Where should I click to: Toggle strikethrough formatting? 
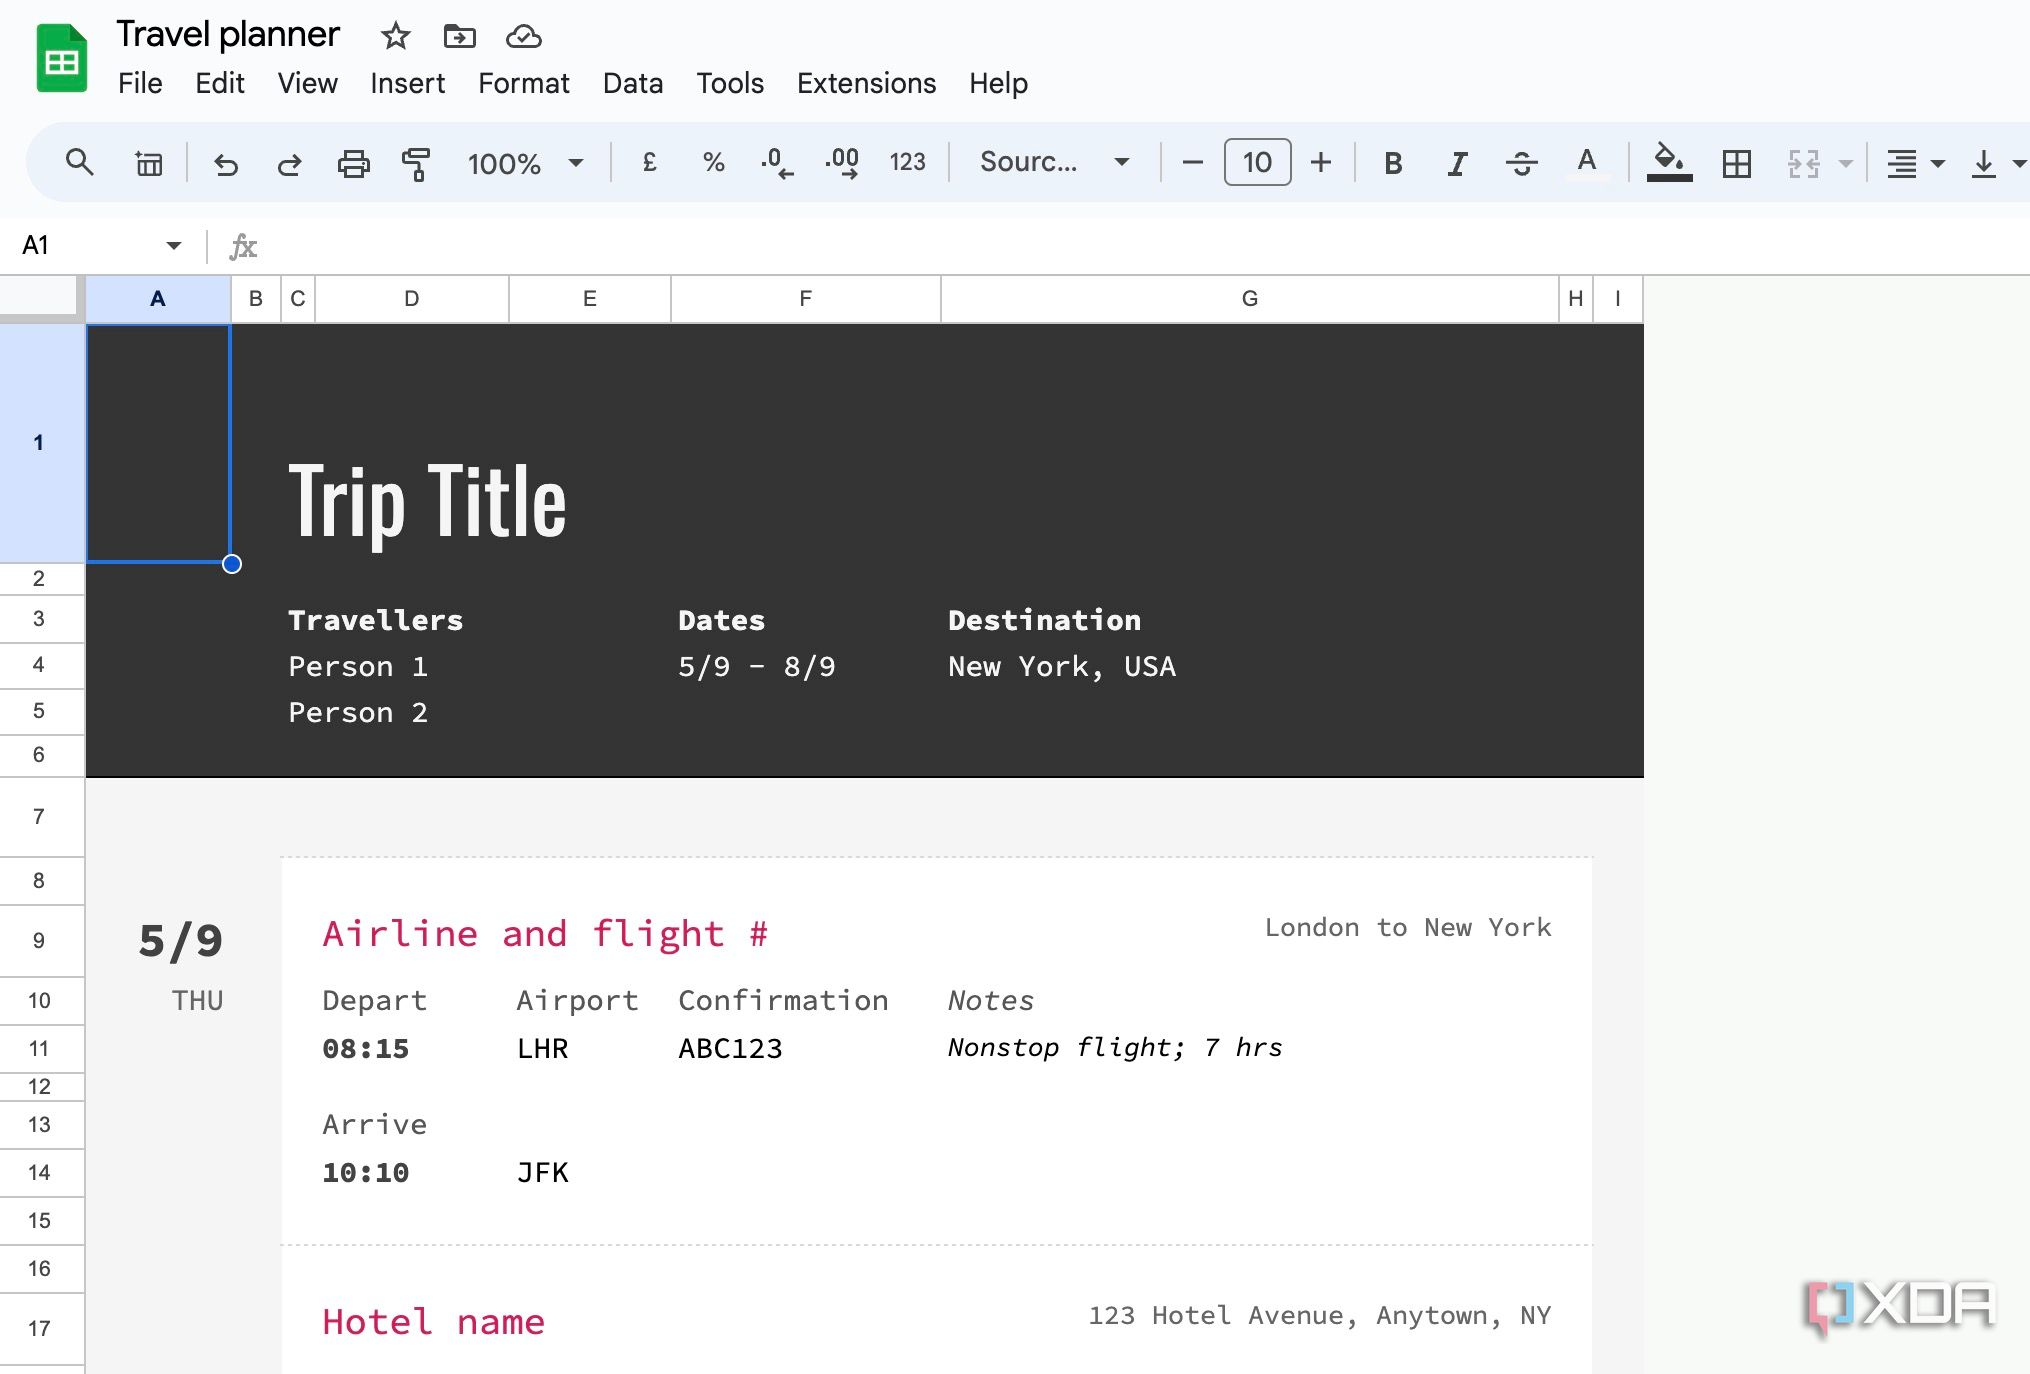(1521, 163)
